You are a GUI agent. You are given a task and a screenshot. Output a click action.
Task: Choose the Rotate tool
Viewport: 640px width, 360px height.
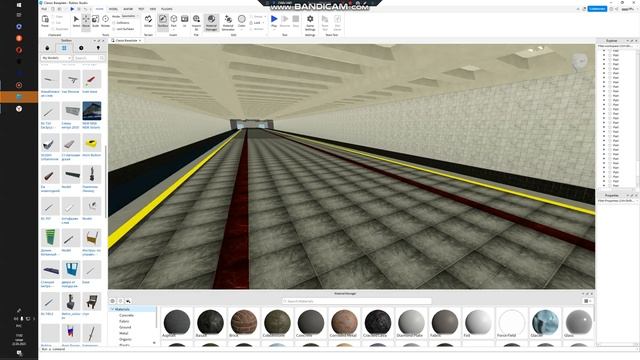tap(105, 21)
